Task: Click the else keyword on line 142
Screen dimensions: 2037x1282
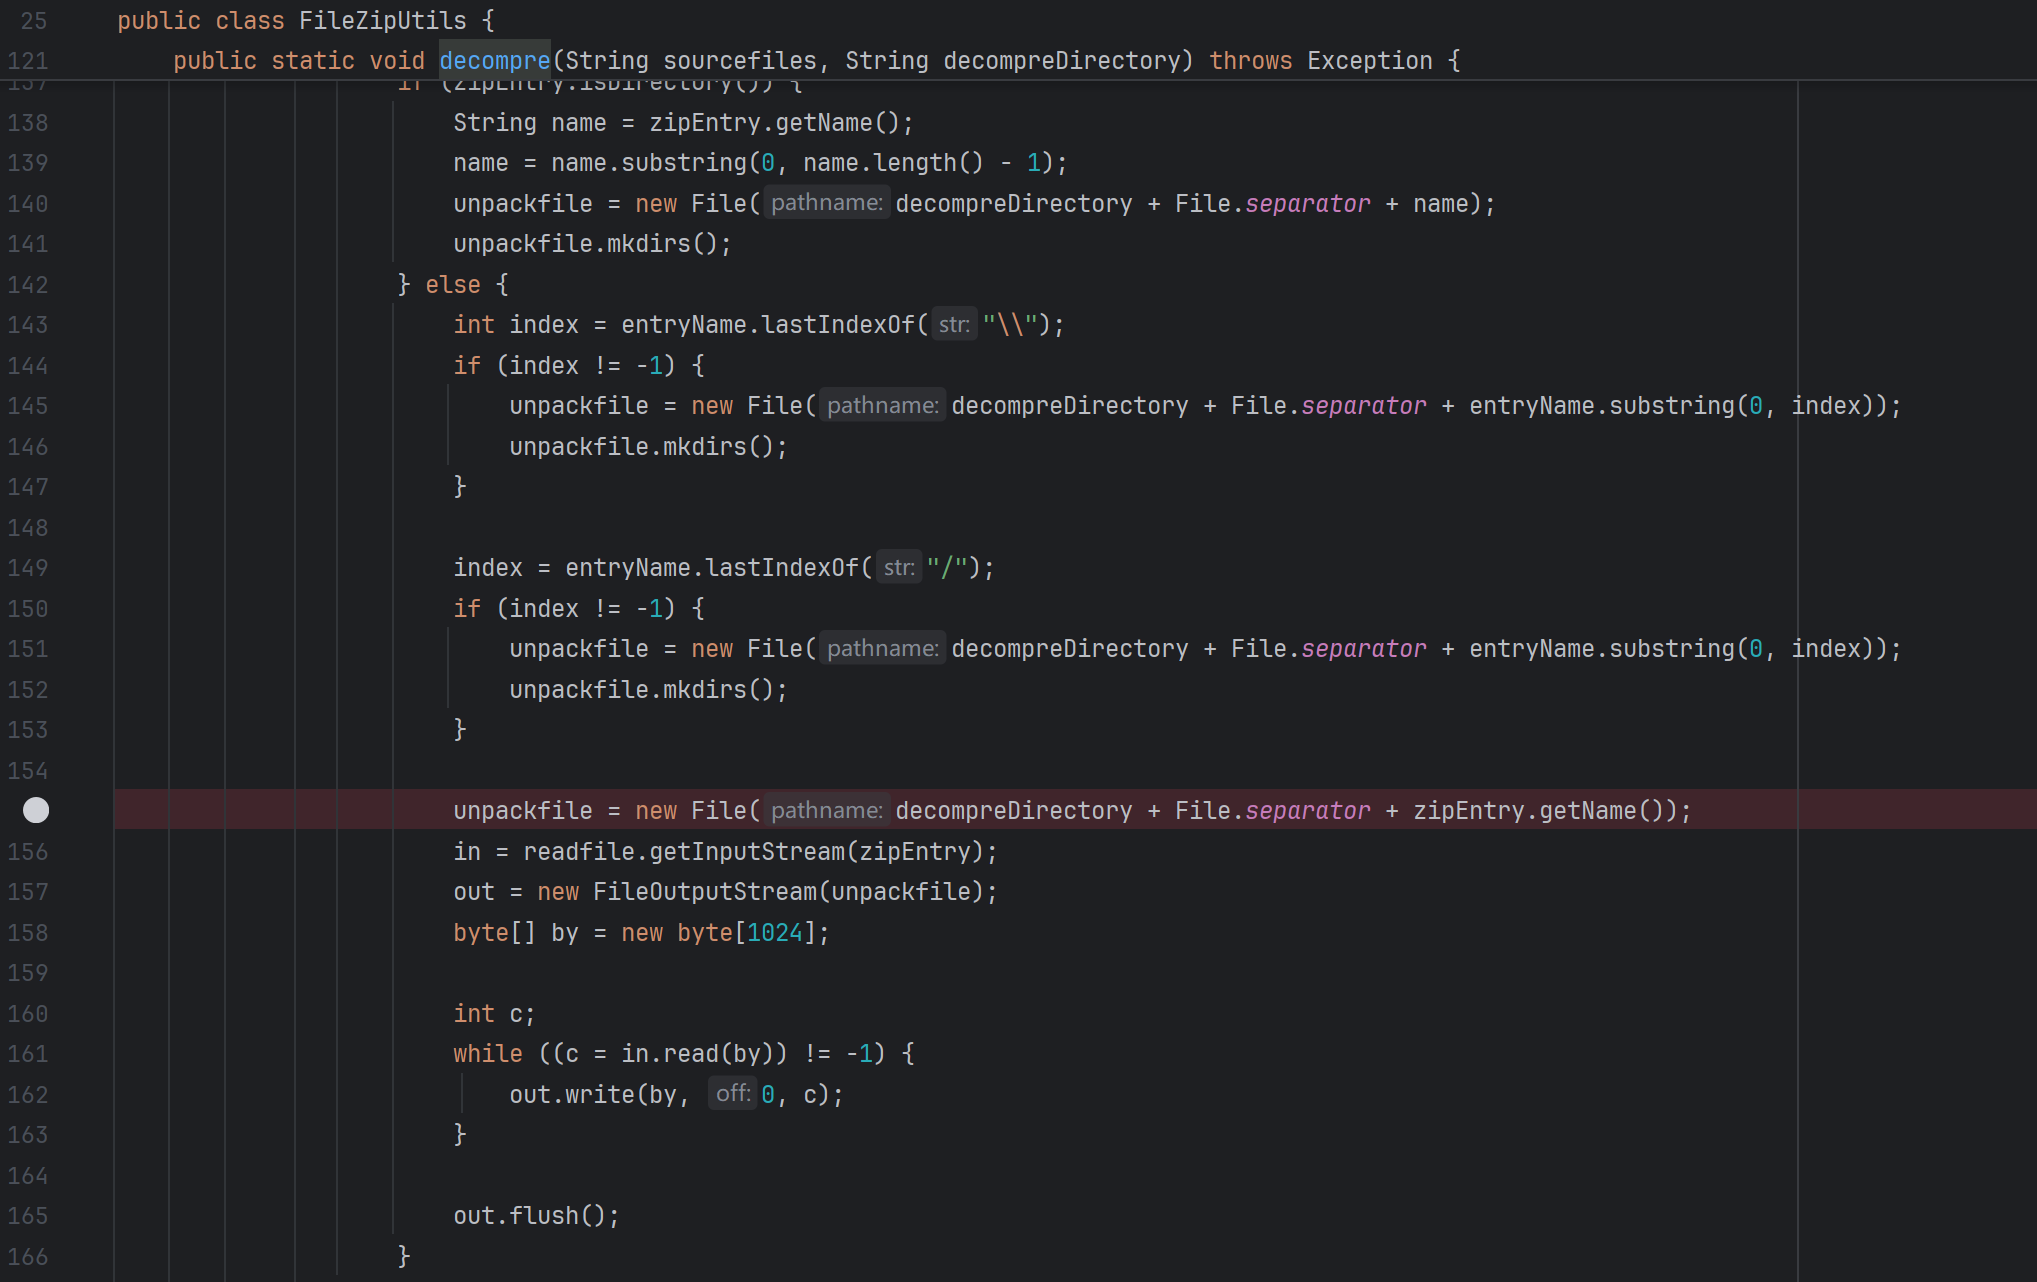Action: pos(452,285)
